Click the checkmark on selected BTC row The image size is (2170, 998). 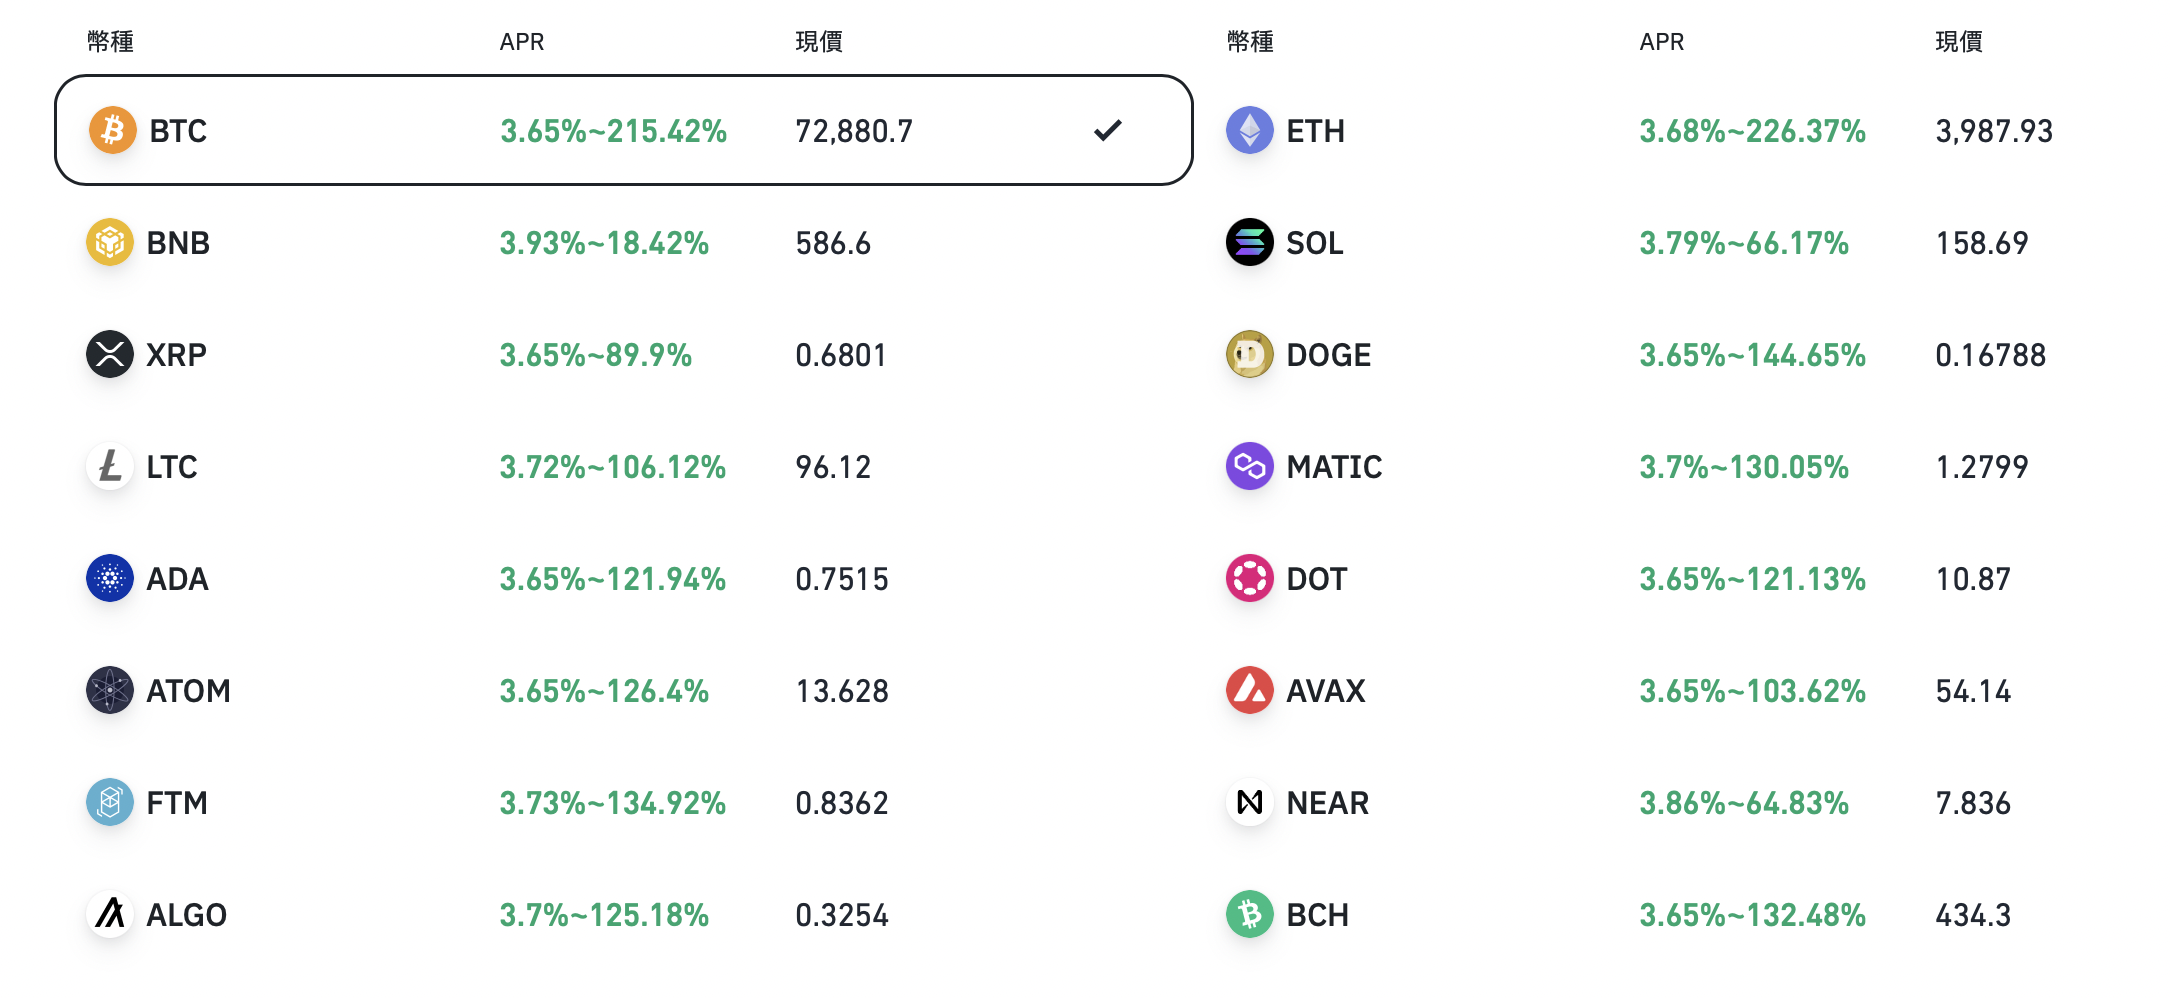pyautogui.click(x=1108, y=130)
